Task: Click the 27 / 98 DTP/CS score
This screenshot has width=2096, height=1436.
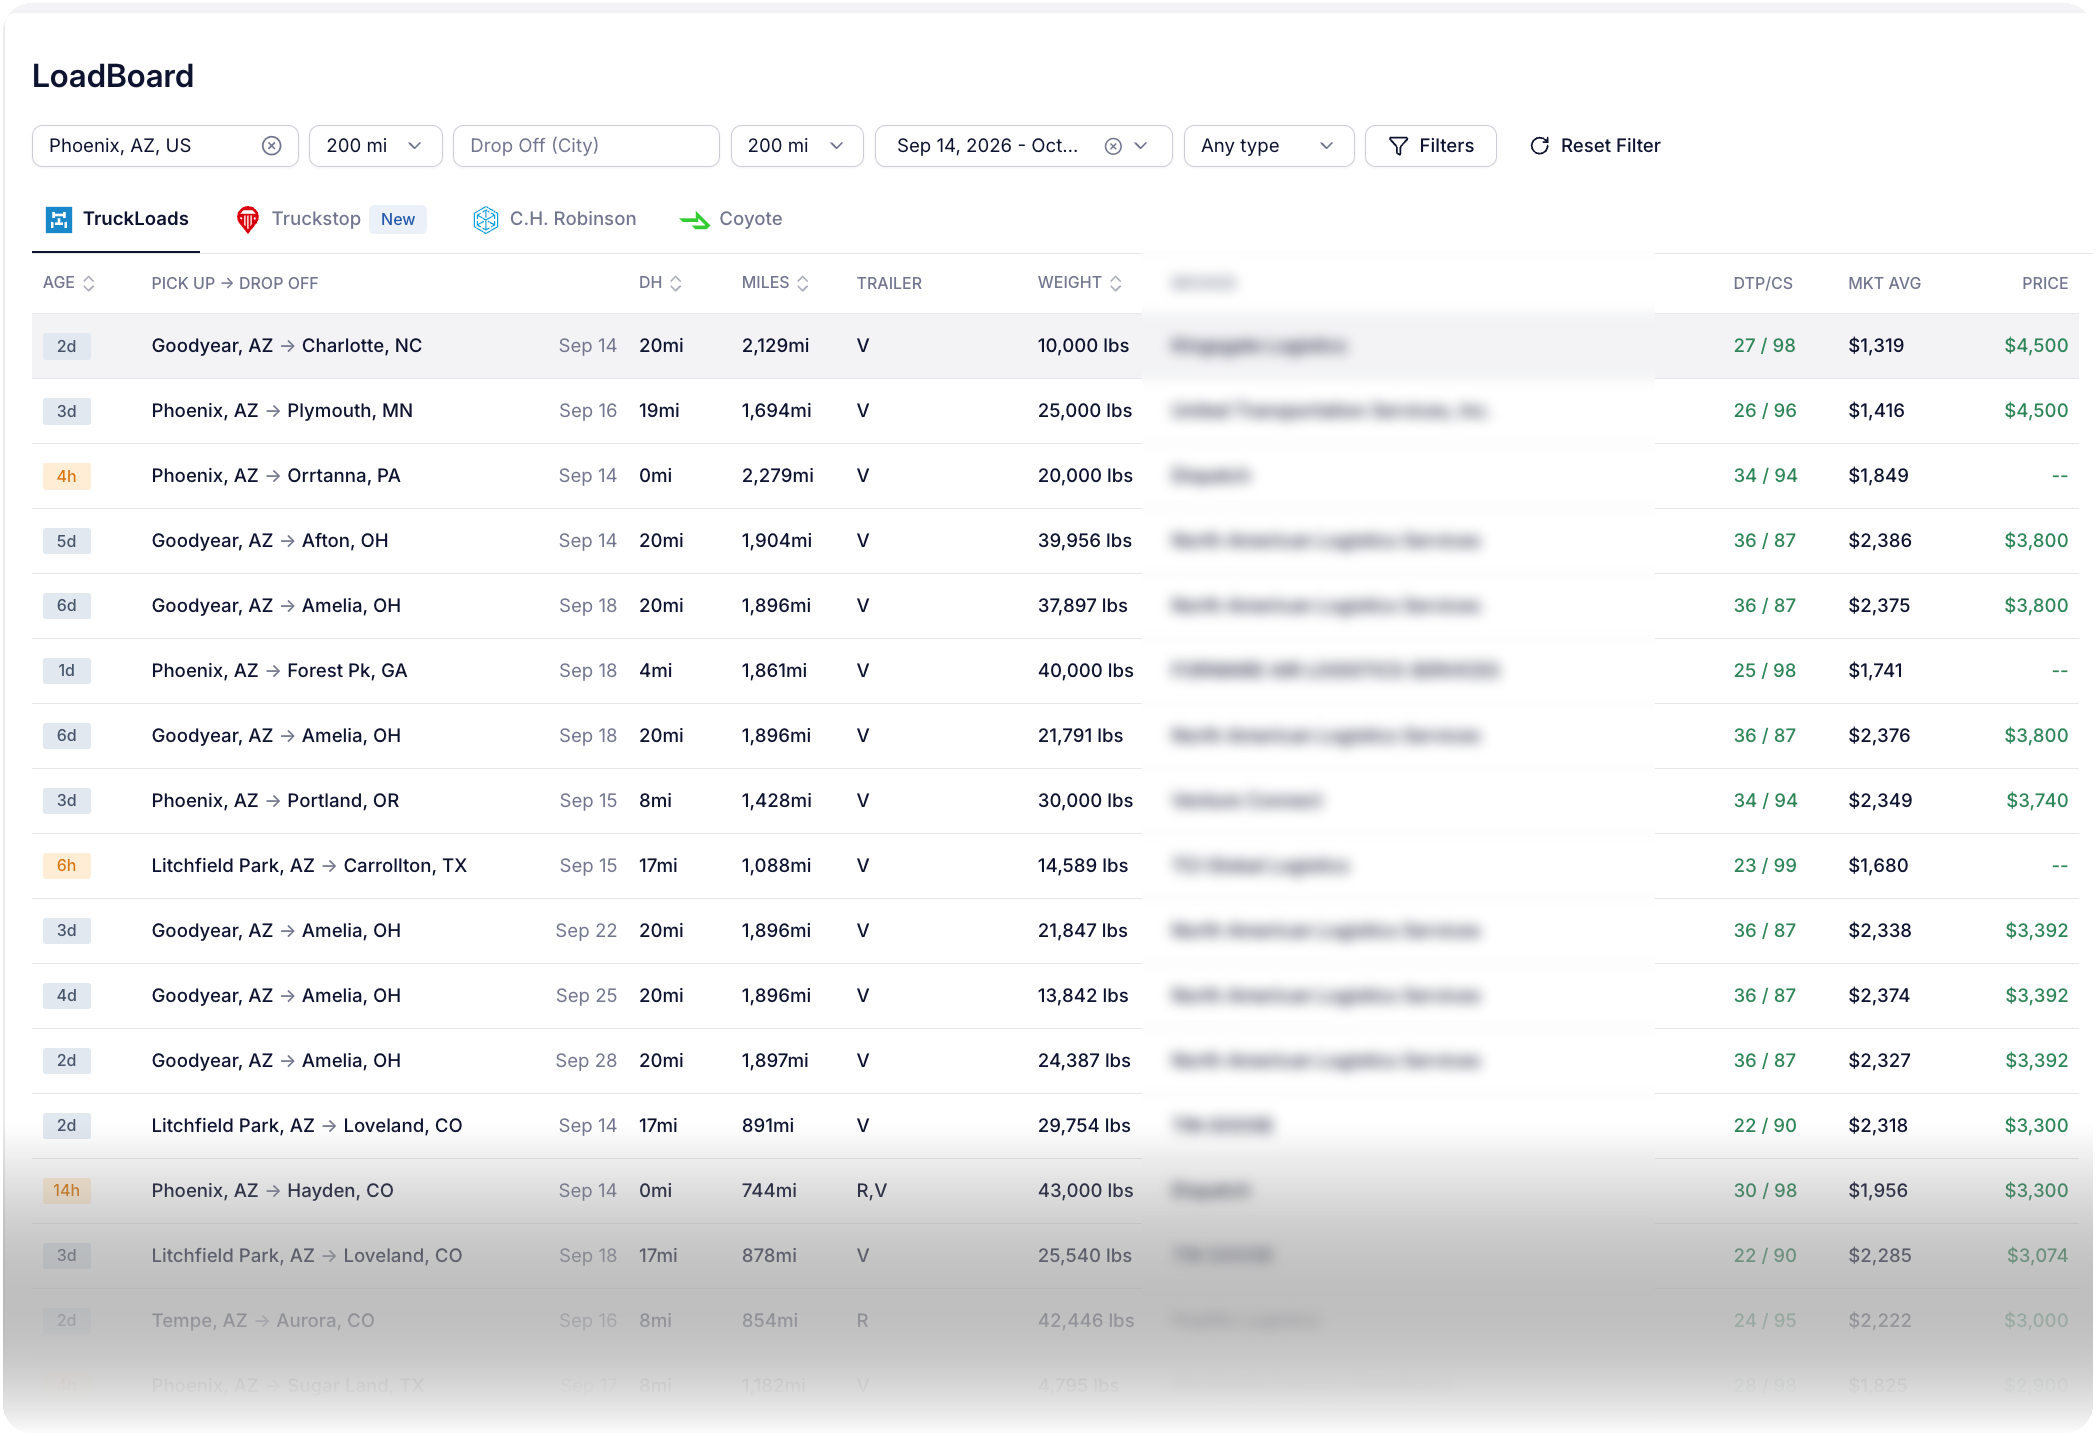Action: pos(1764,346)
